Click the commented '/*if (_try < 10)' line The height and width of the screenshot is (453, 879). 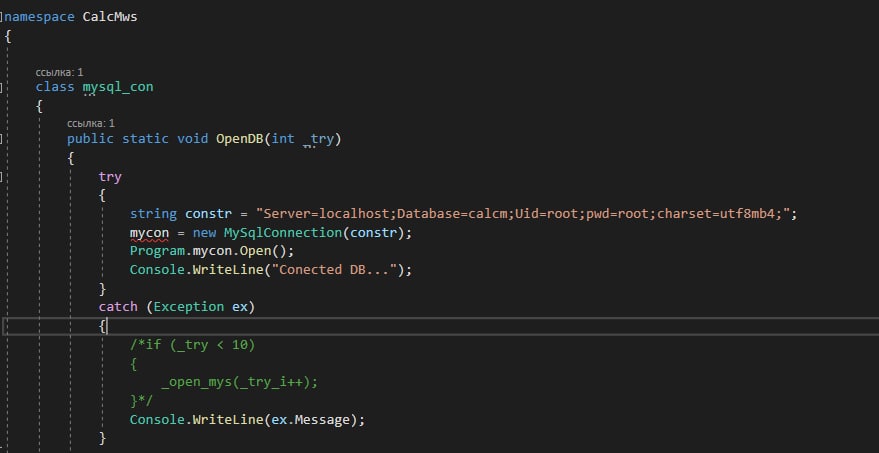192,345
